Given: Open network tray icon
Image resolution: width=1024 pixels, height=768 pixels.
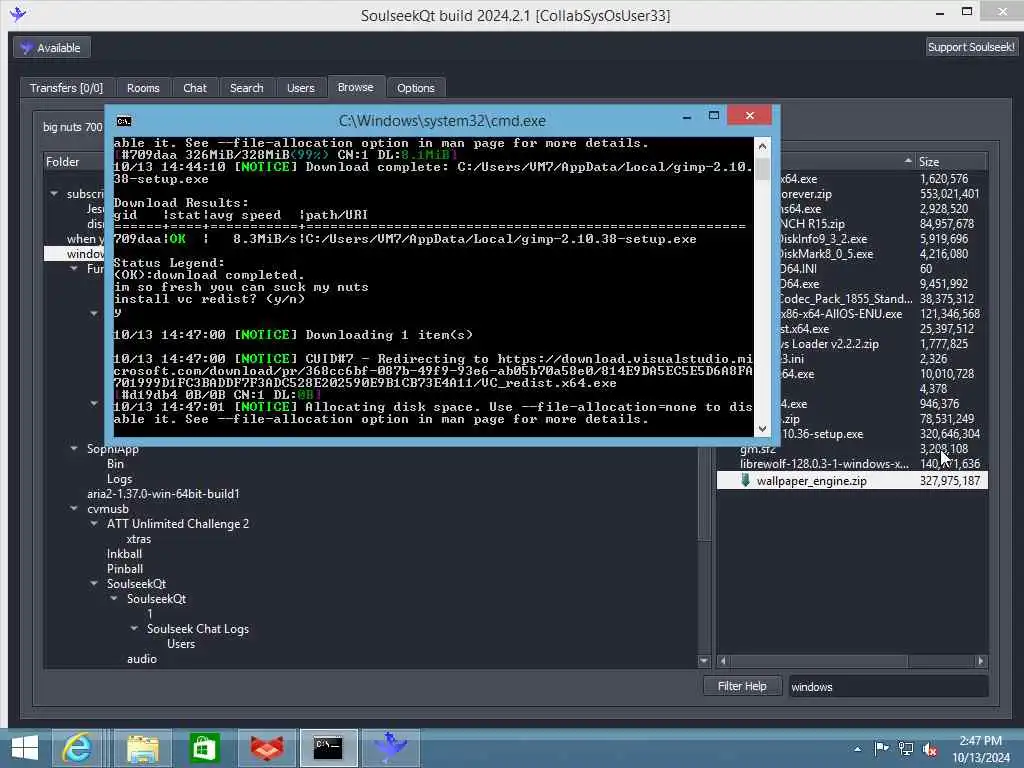Looking at the screenshot, I should (x=906, y=748).
